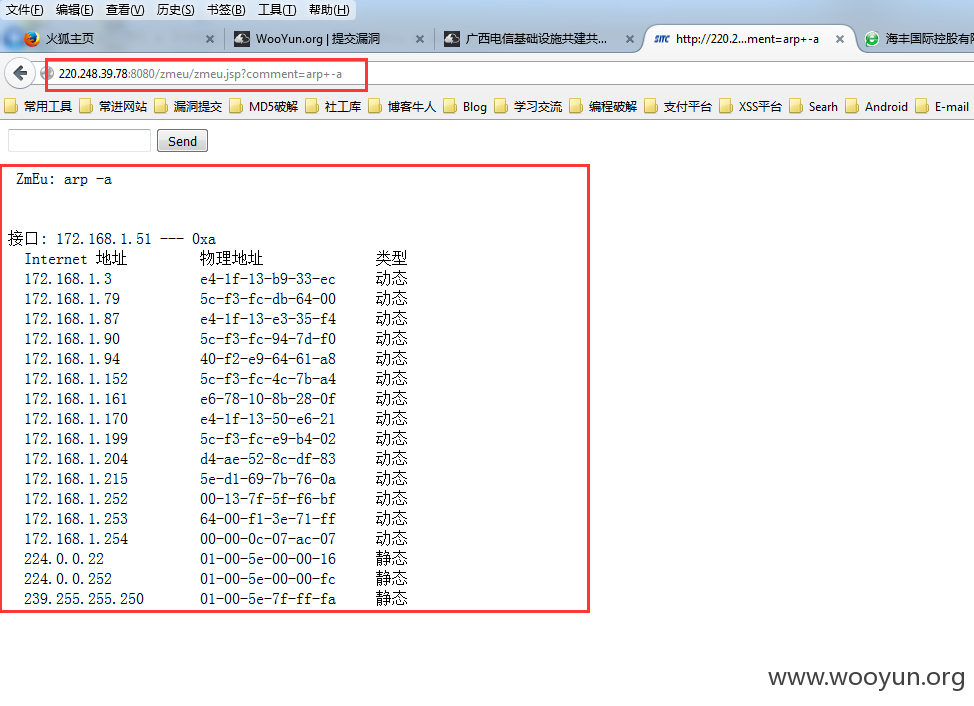Image resolution: width=974 pixels, height=706 pixels.
Task: Open the 常进网站 bookmark folder
Action: (114, 106)
